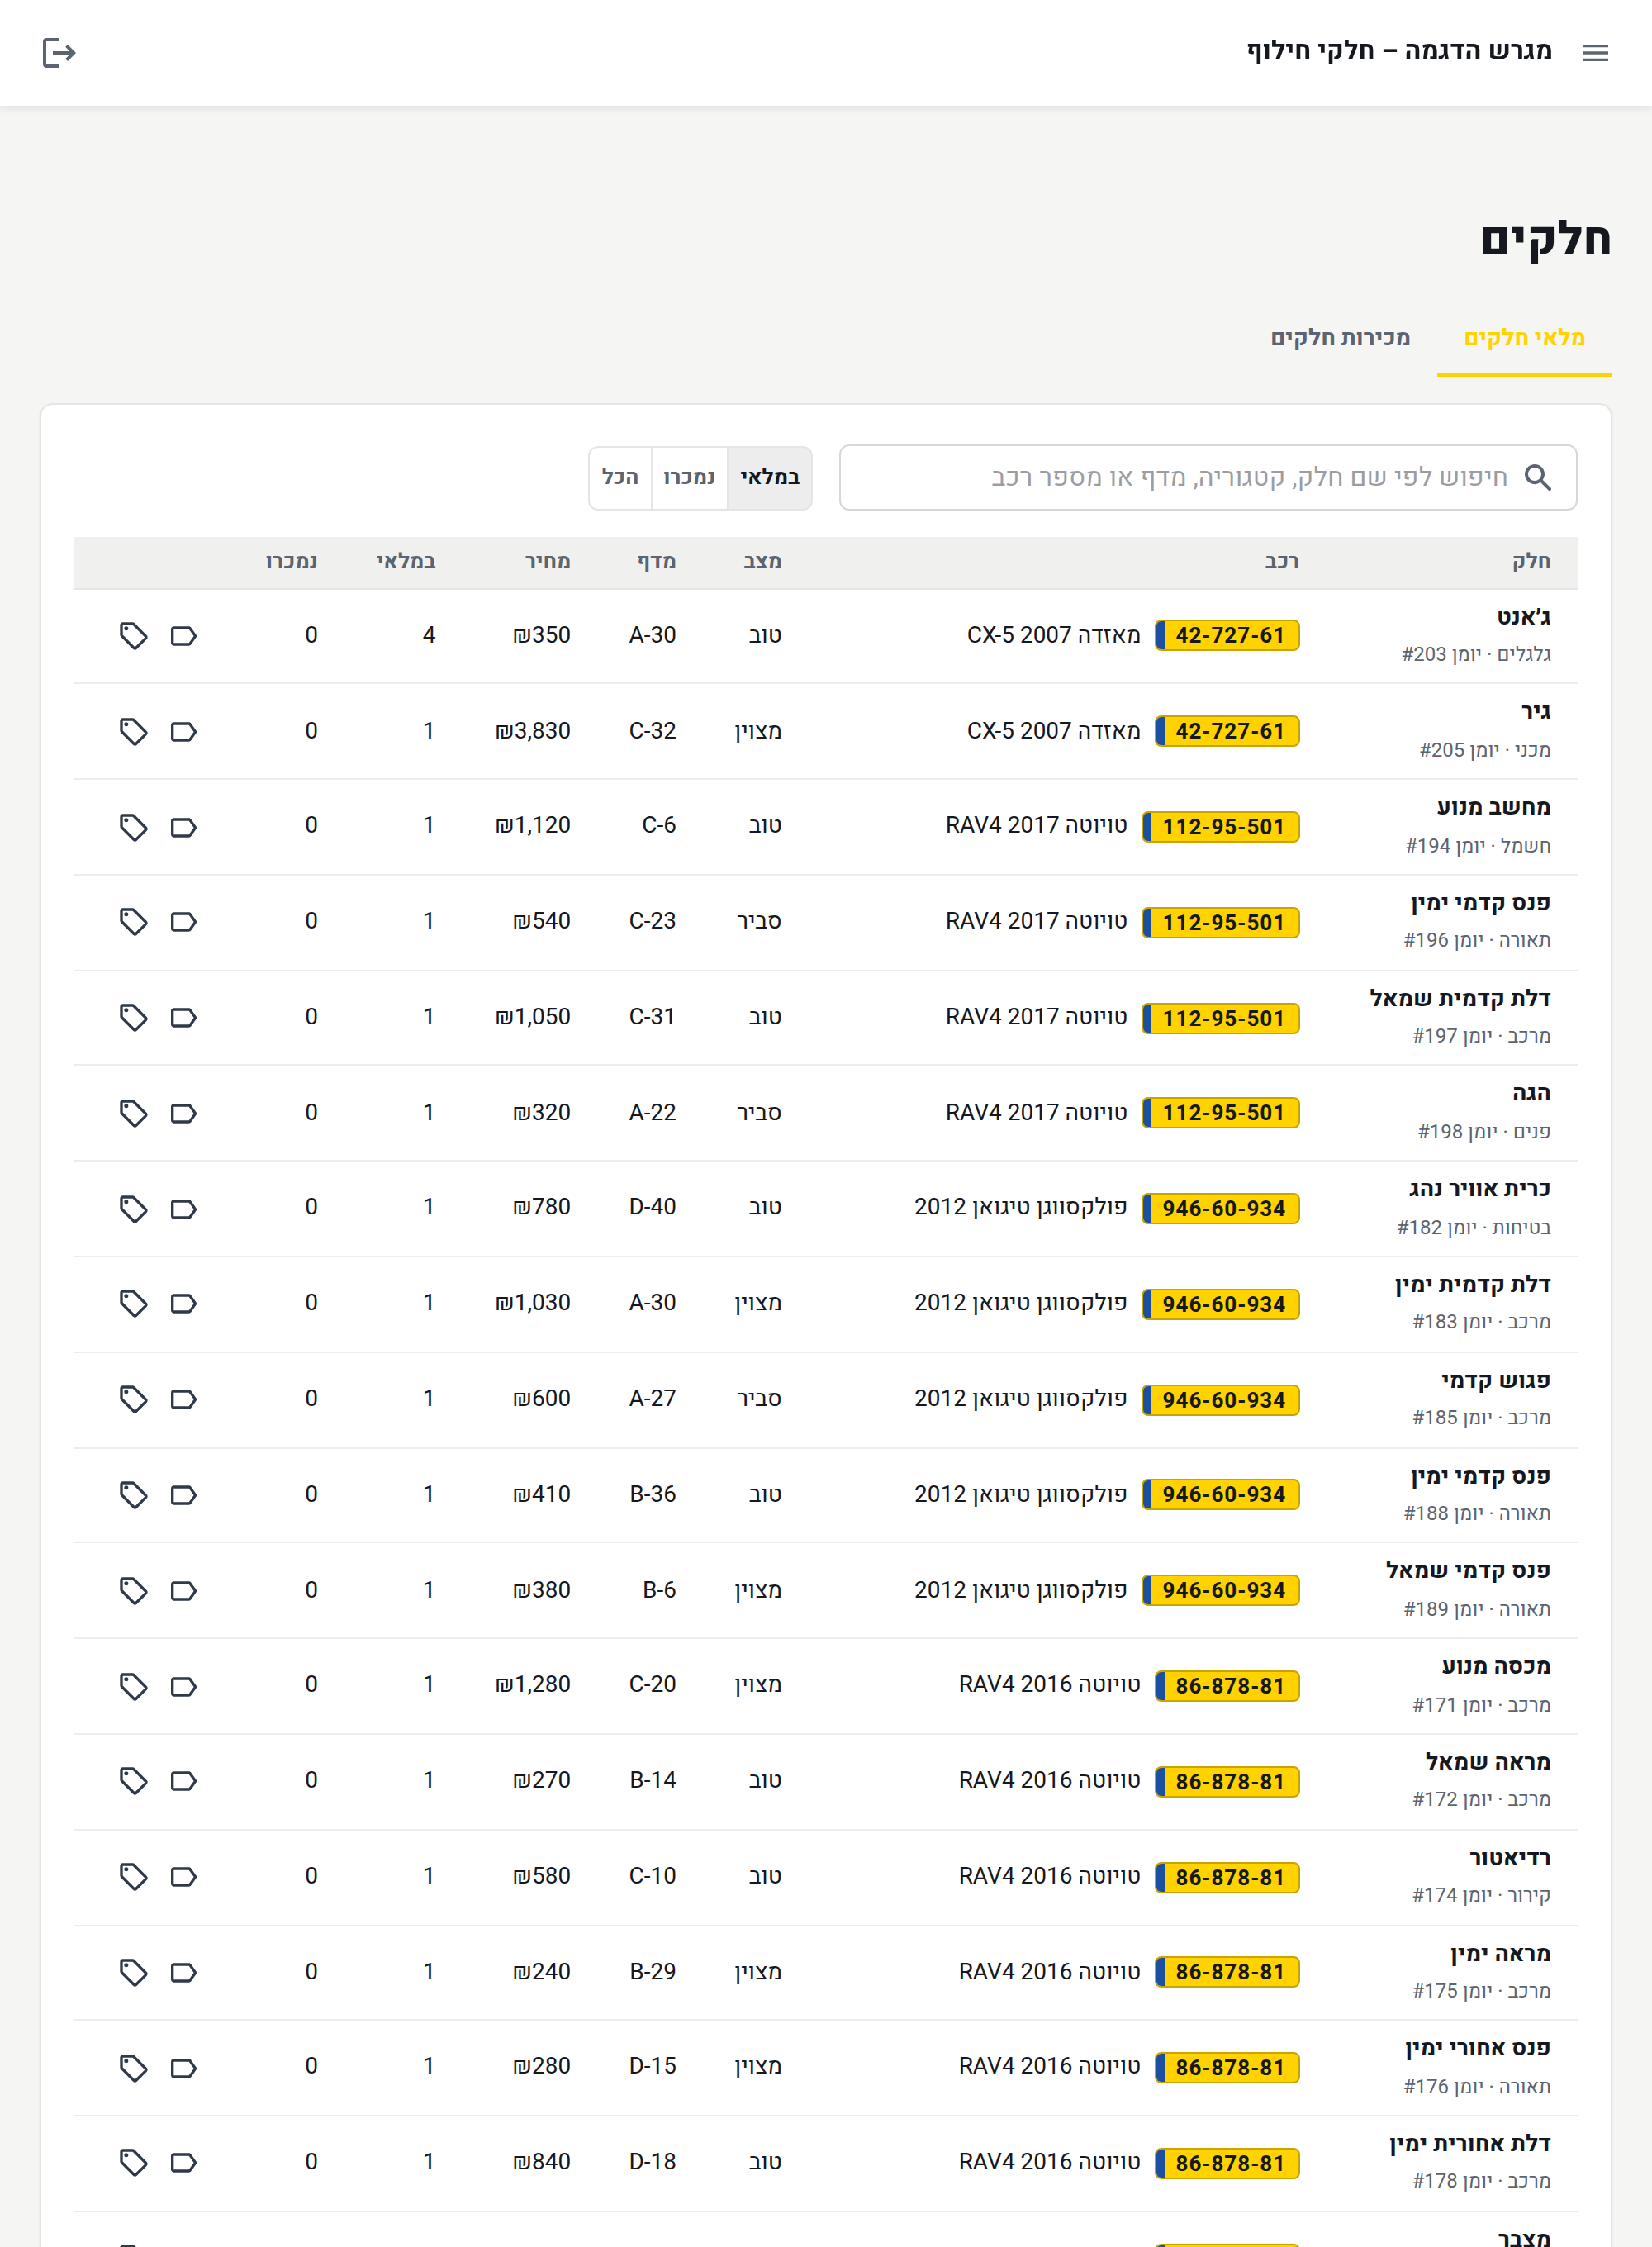Screen dimensions: 1652x2247
Task: Click the label icon in the דלת אחורית ימין row
Action: tap(183, 2162)
